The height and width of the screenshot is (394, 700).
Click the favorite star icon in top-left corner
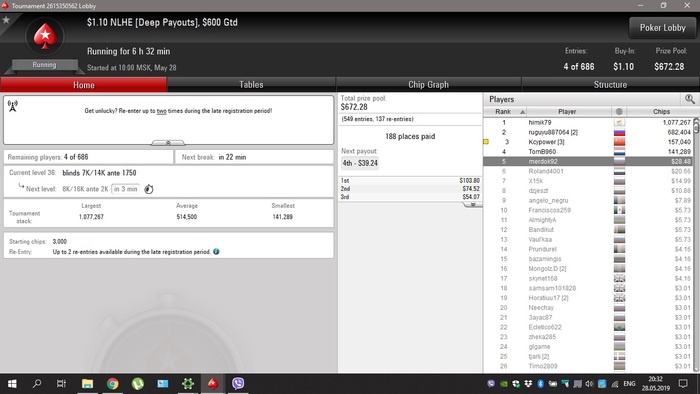6,20
